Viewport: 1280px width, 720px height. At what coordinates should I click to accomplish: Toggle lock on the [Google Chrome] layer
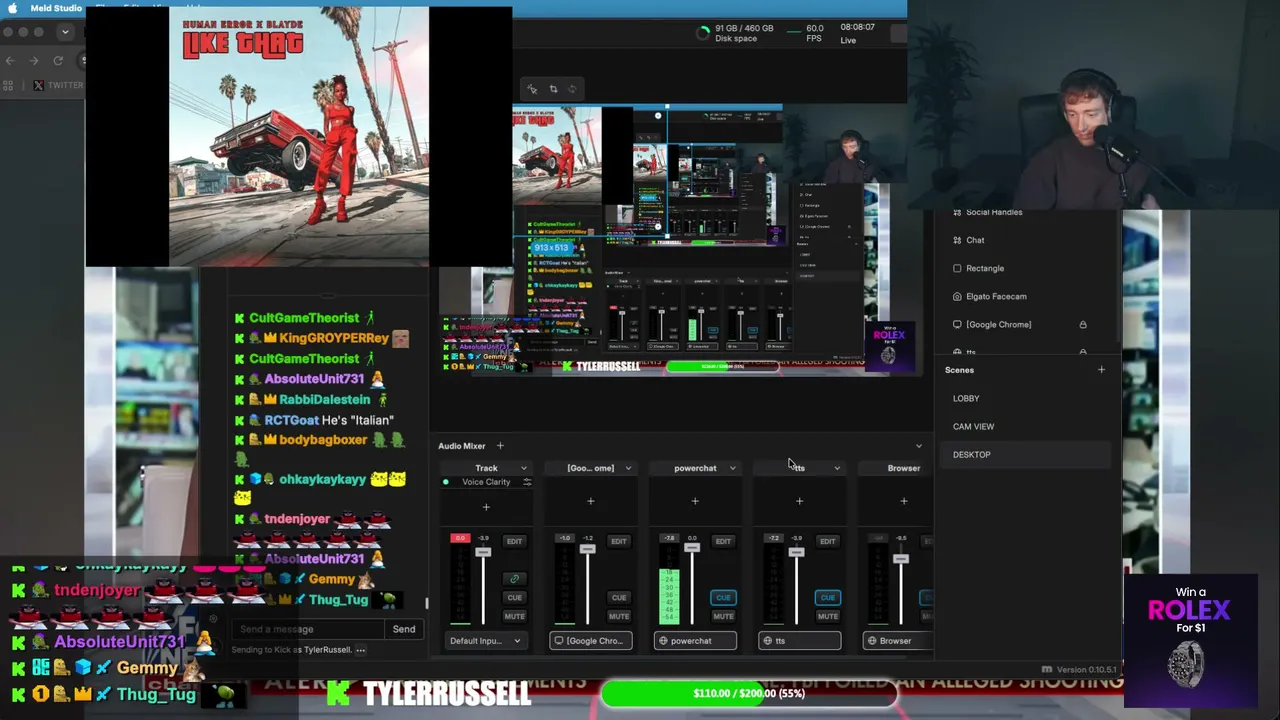click(x=1082, y=324)
